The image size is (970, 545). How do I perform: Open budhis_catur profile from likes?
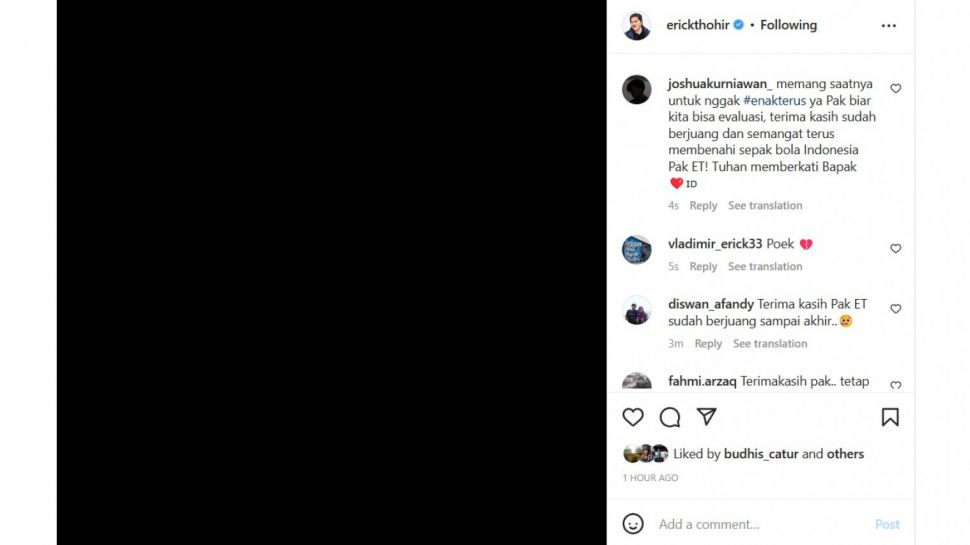(761, 454)
